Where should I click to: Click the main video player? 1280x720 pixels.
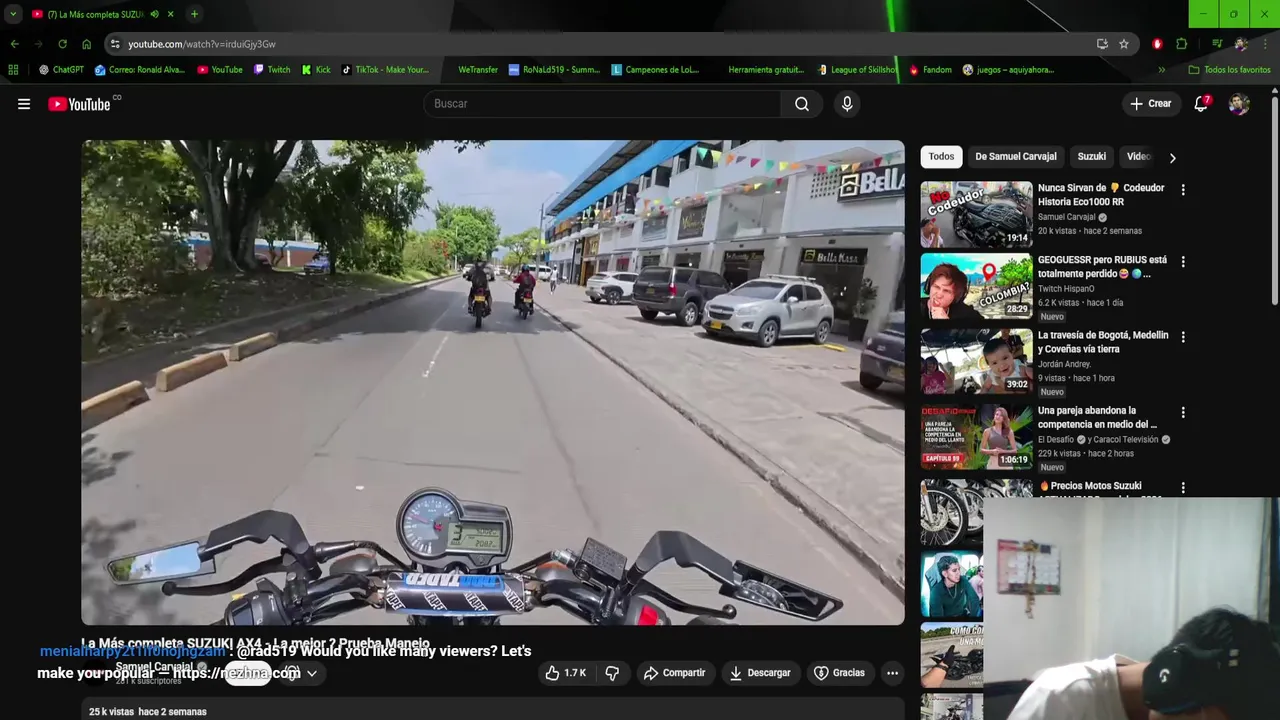point(493,382)
